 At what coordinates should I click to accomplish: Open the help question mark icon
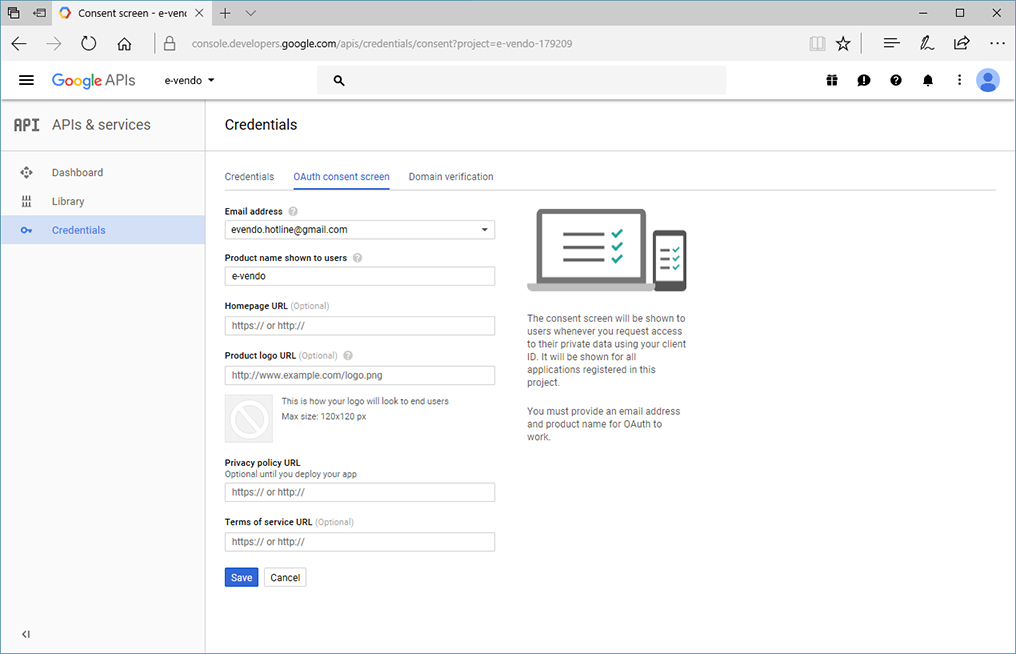895,80
